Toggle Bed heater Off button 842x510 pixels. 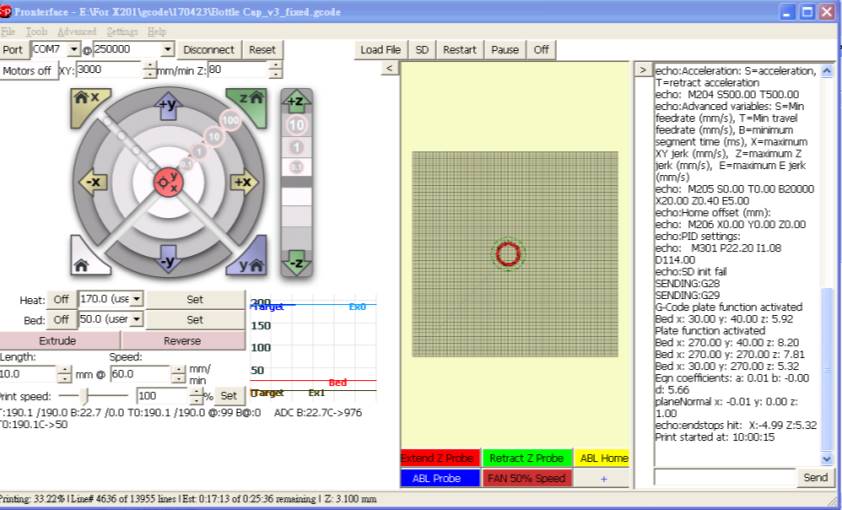tap(61, 320)
